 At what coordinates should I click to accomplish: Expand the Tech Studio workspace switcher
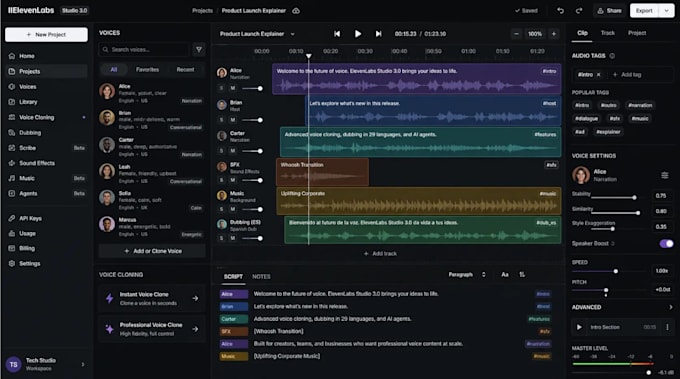[x=83, y=364]
